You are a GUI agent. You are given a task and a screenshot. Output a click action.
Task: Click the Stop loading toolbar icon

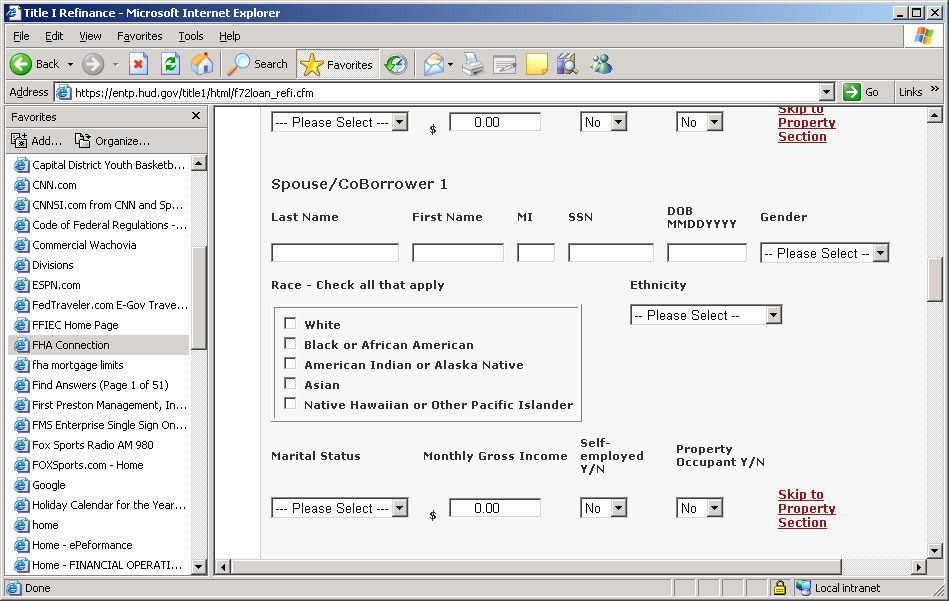tap(139, 64)
